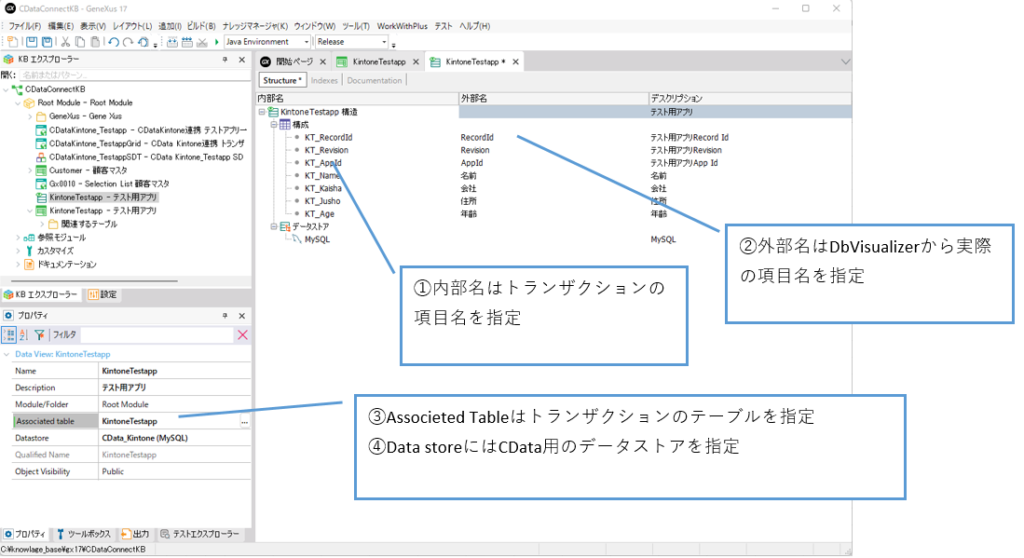Click the green Run play icon
The height and width of the screenshot is (558, 1024).
click(217, 42)
